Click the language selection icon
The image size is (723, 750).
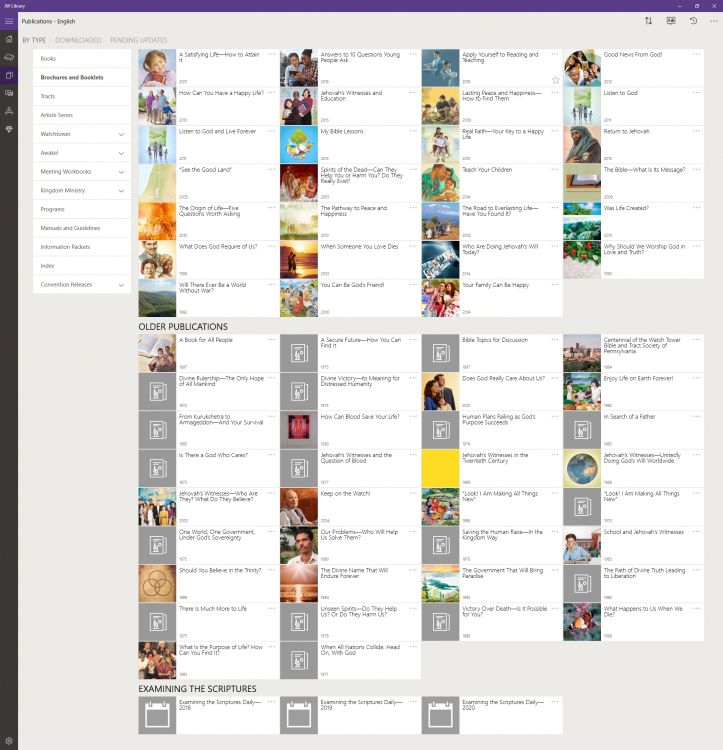[x=671, y=21]
